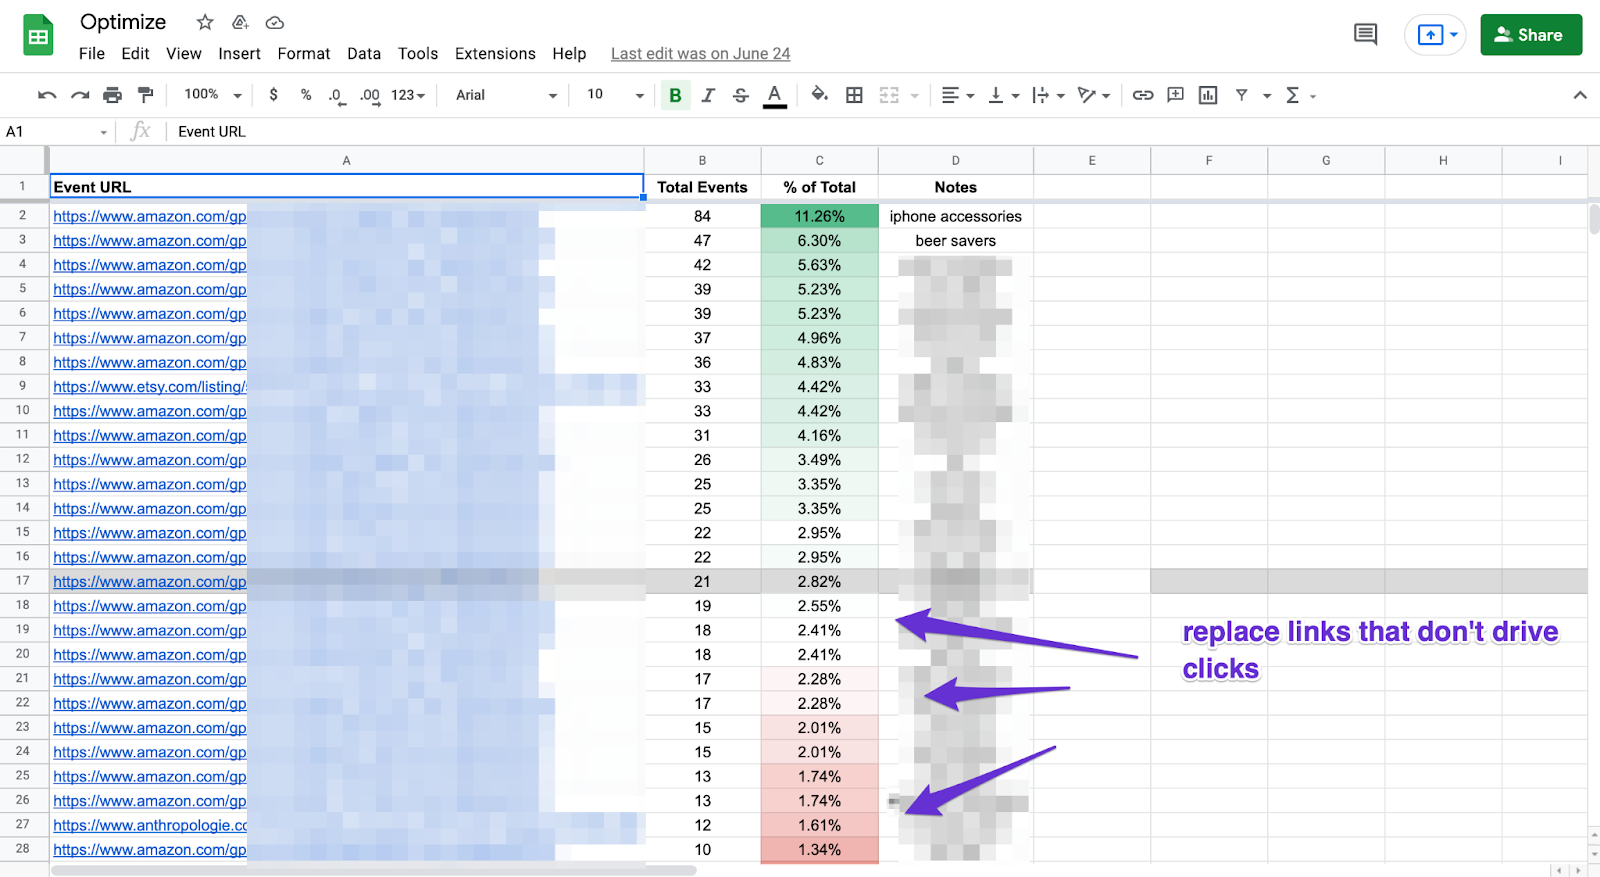Select row 17 header
This screenshot has width=1600, height=877.
[x=22, y=581]
